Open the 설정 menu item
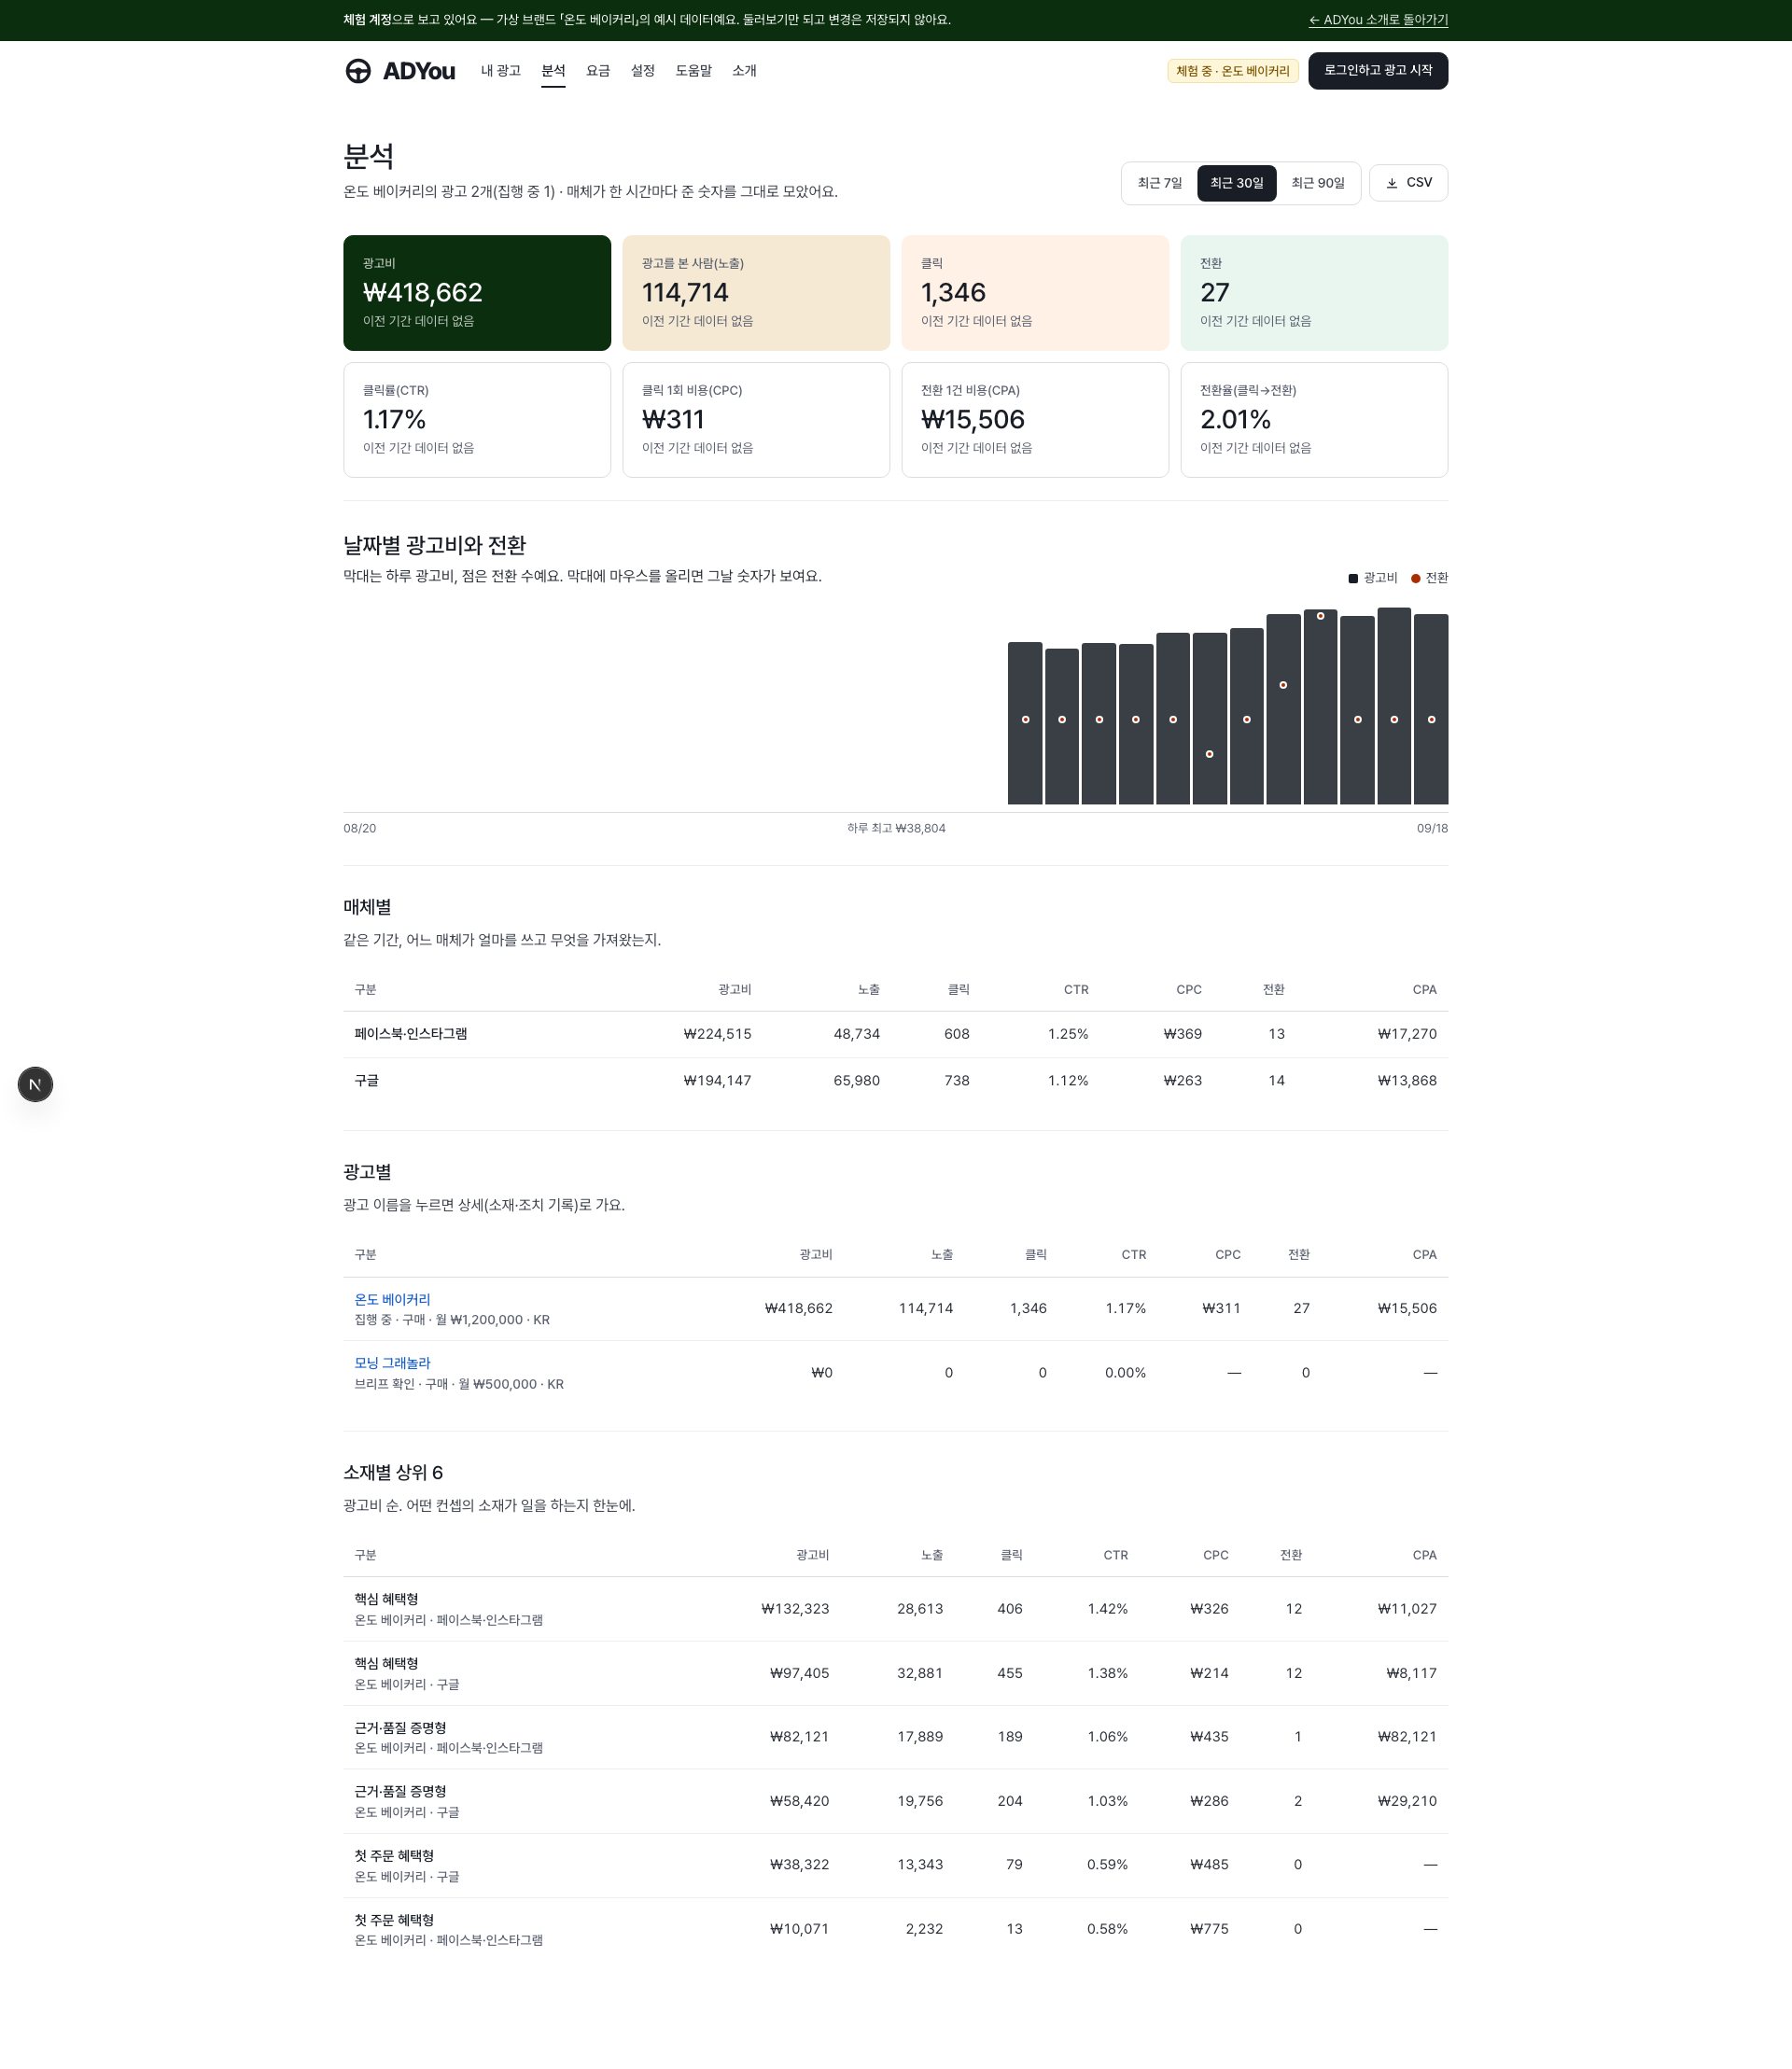1792x2069 pixels. click(x=643, y=71)
